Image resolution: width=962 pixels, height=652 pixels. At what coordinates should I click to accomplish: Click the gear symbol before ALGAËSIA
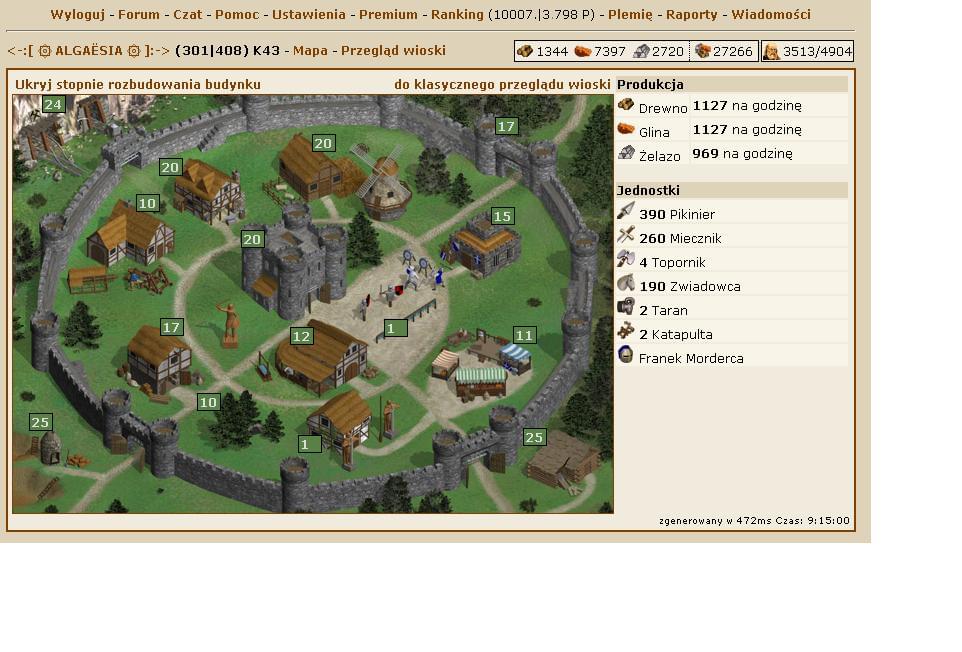(x=45, y=51)
